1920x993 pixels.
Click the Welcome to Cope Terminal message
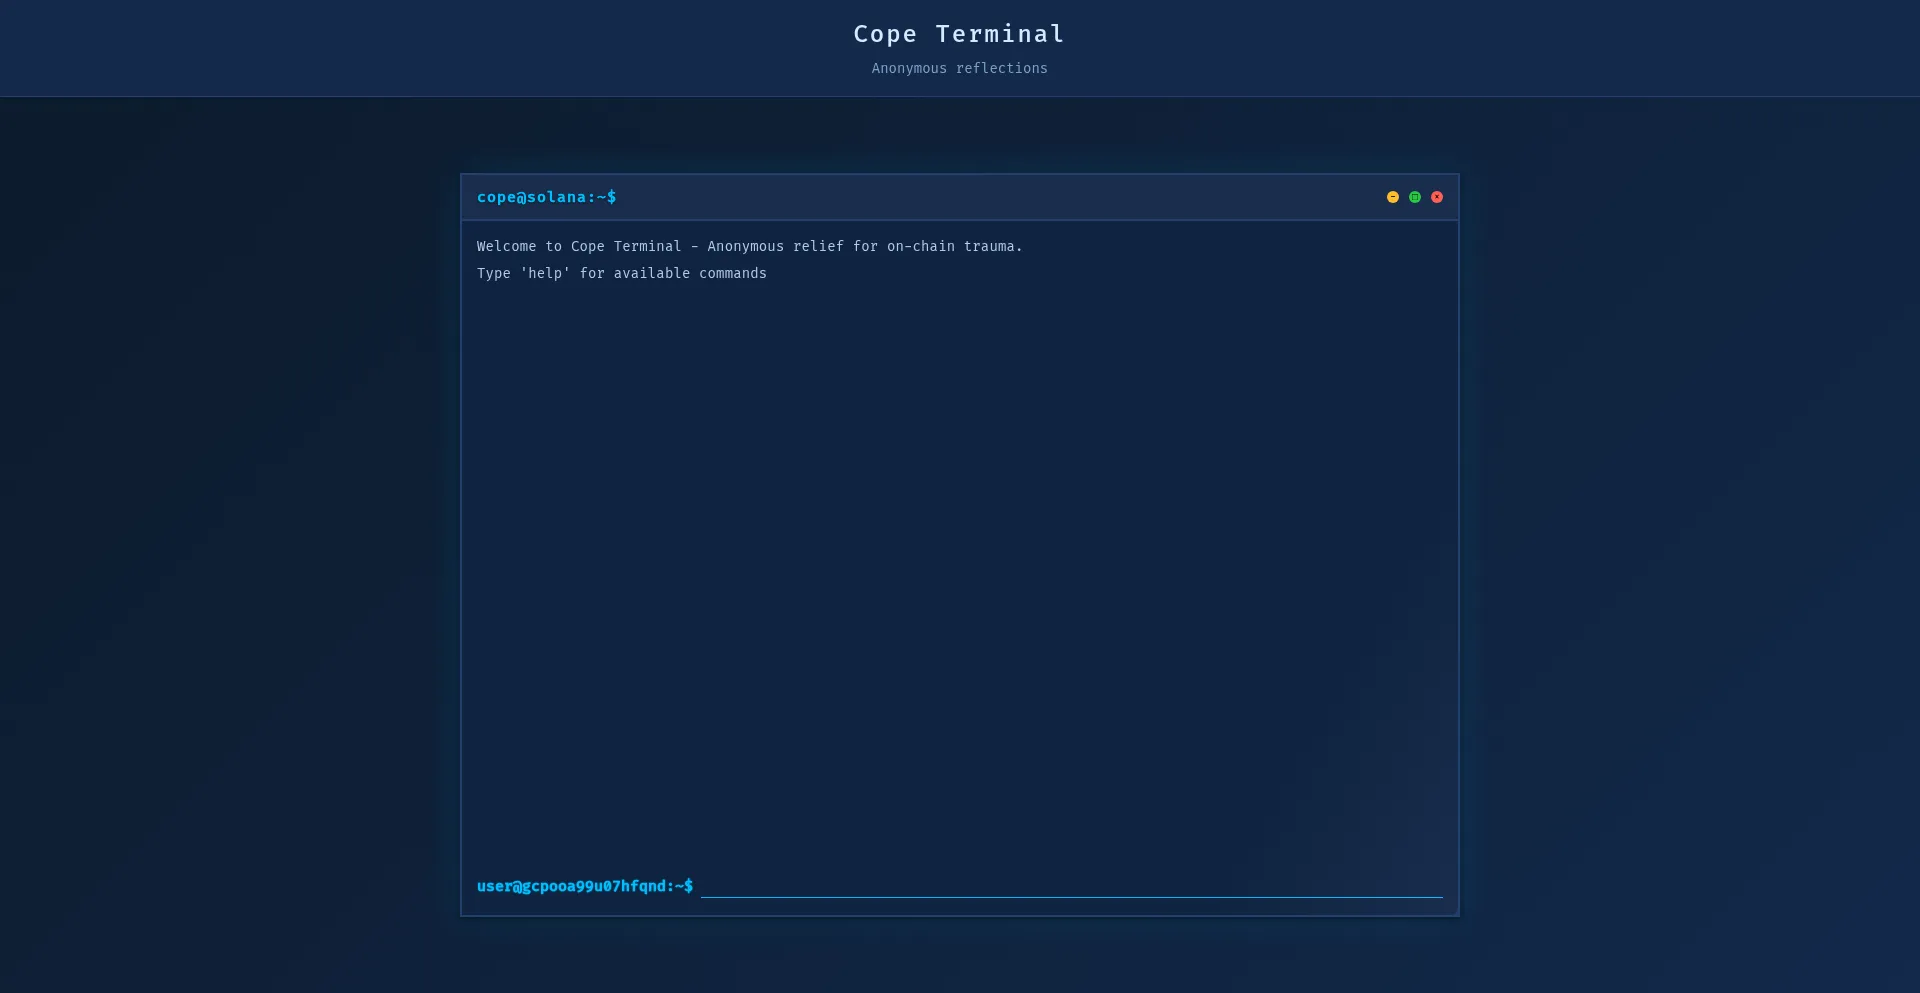pyautogui.click(x=749, y=246)
